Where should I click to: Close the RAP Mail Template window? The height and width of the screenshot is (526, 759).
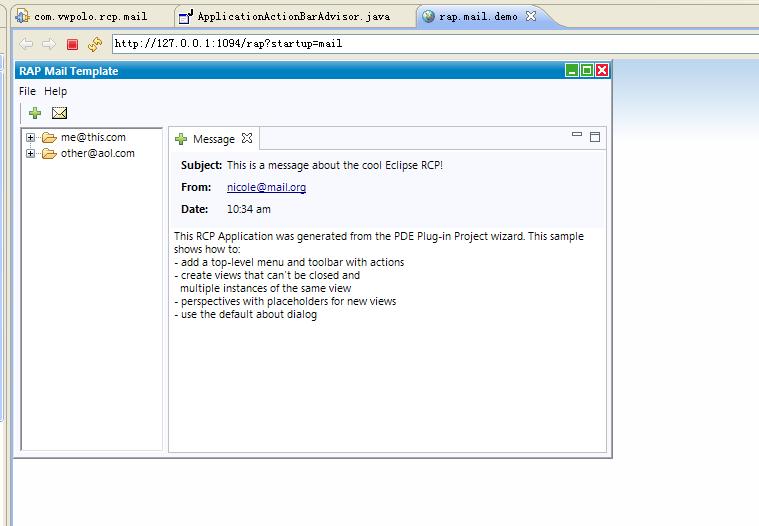pos(602,71)
